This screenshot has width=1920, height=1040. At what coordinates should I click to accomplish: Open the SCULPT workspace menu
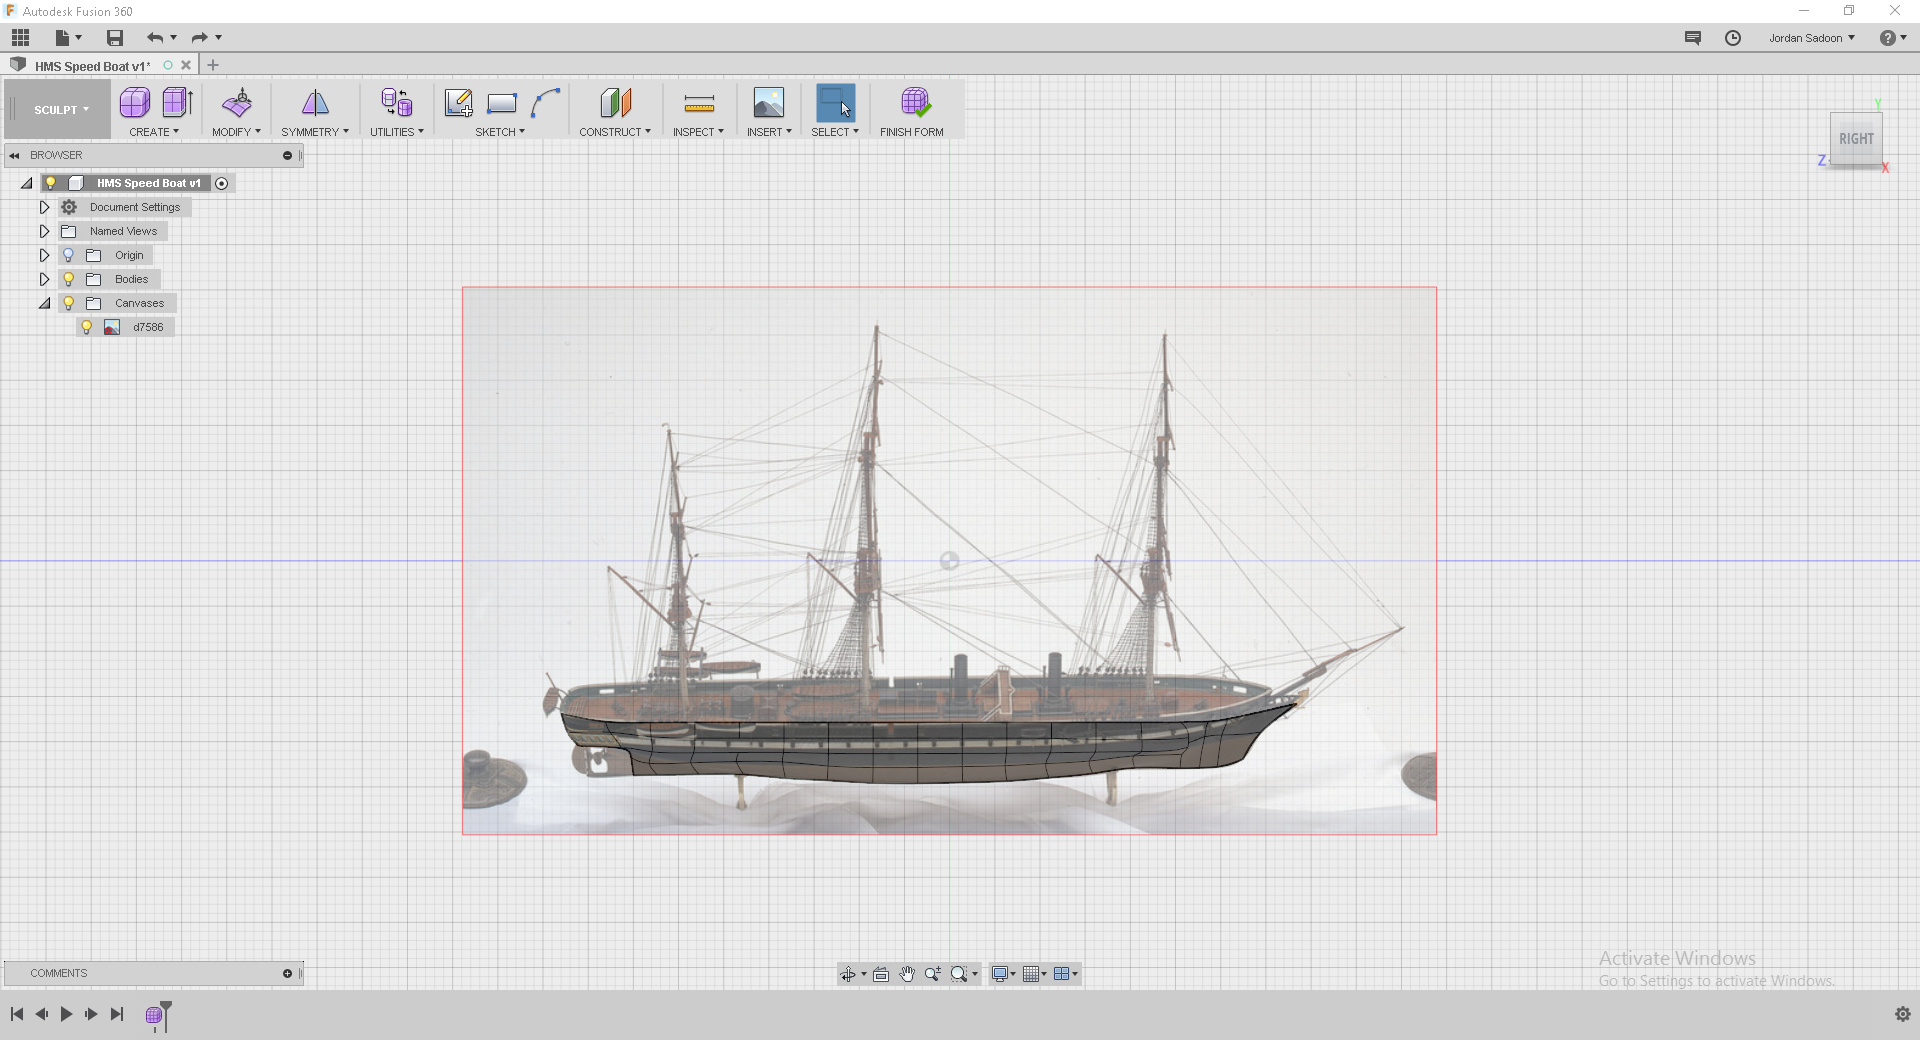[x=57, y=109]
